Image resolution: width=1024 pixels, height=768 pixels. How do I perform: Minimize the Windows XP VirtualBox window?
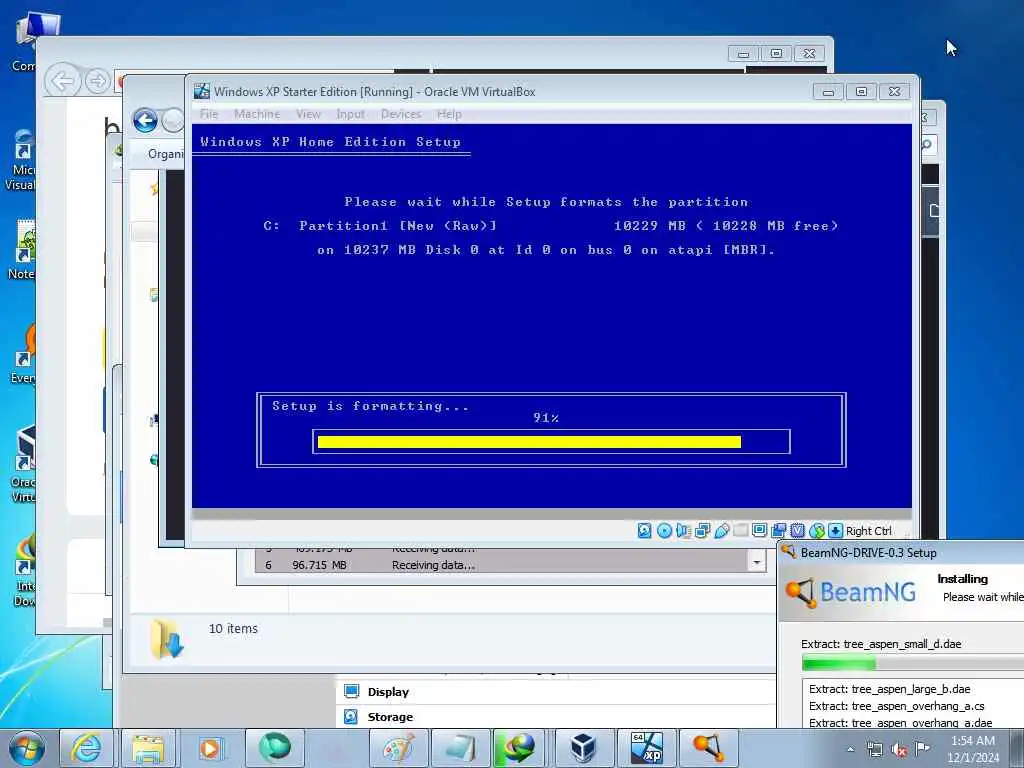click(x=828, y=92)
